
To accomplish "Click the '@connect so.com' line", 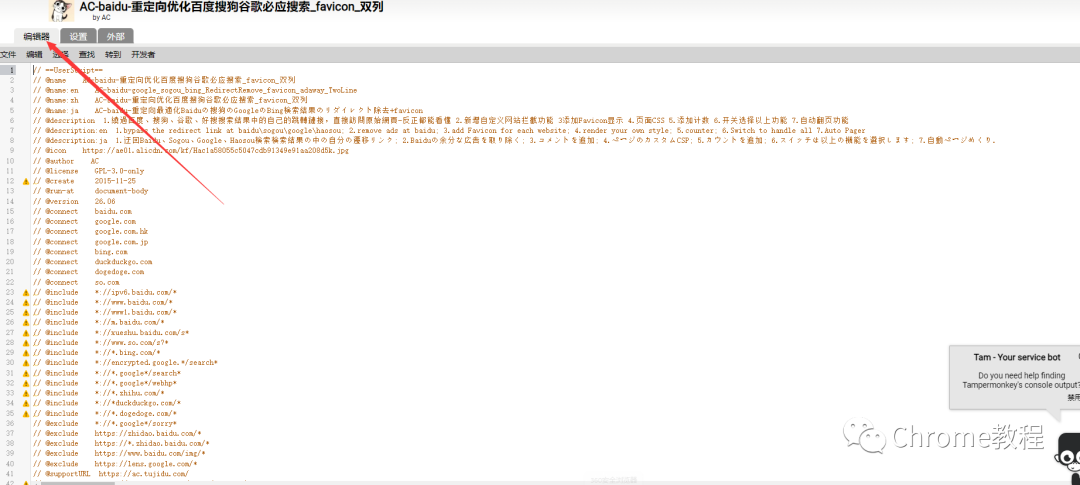I will coord(76,282).
